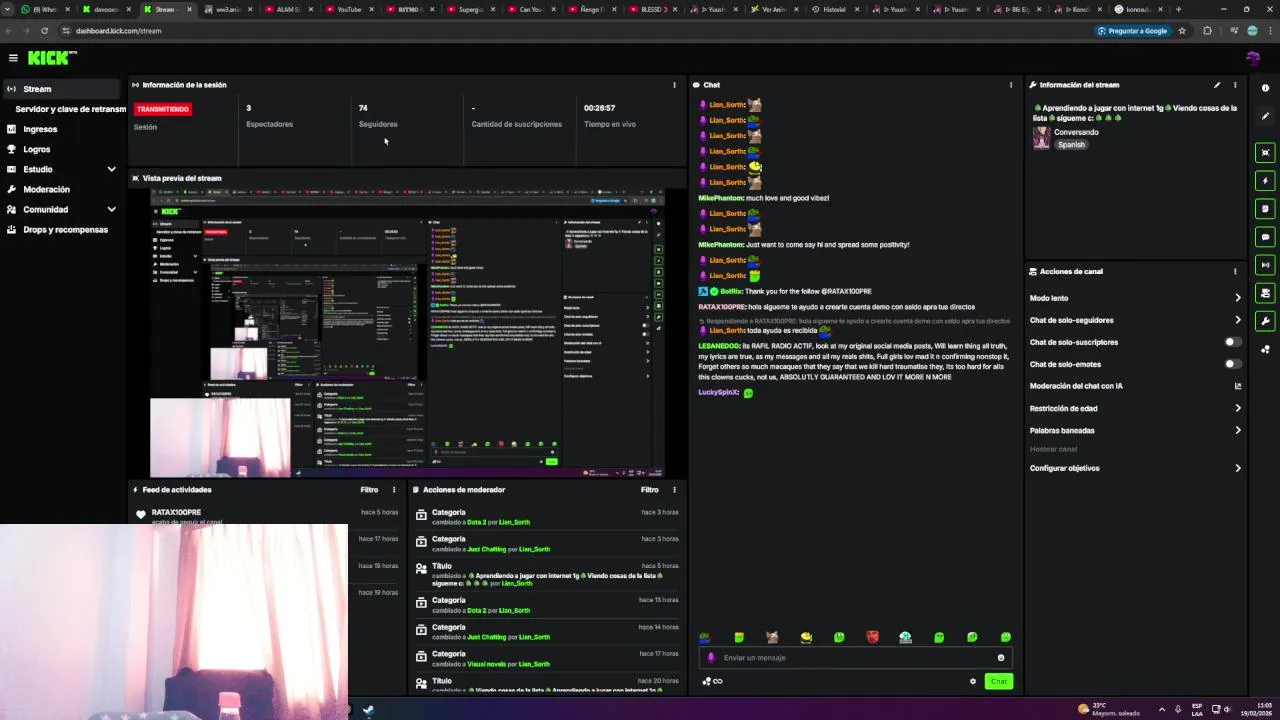Pick the red angry emote in quick bar
The height and width of the screenshot is (720, 1280).
click(x=872, y=637)
